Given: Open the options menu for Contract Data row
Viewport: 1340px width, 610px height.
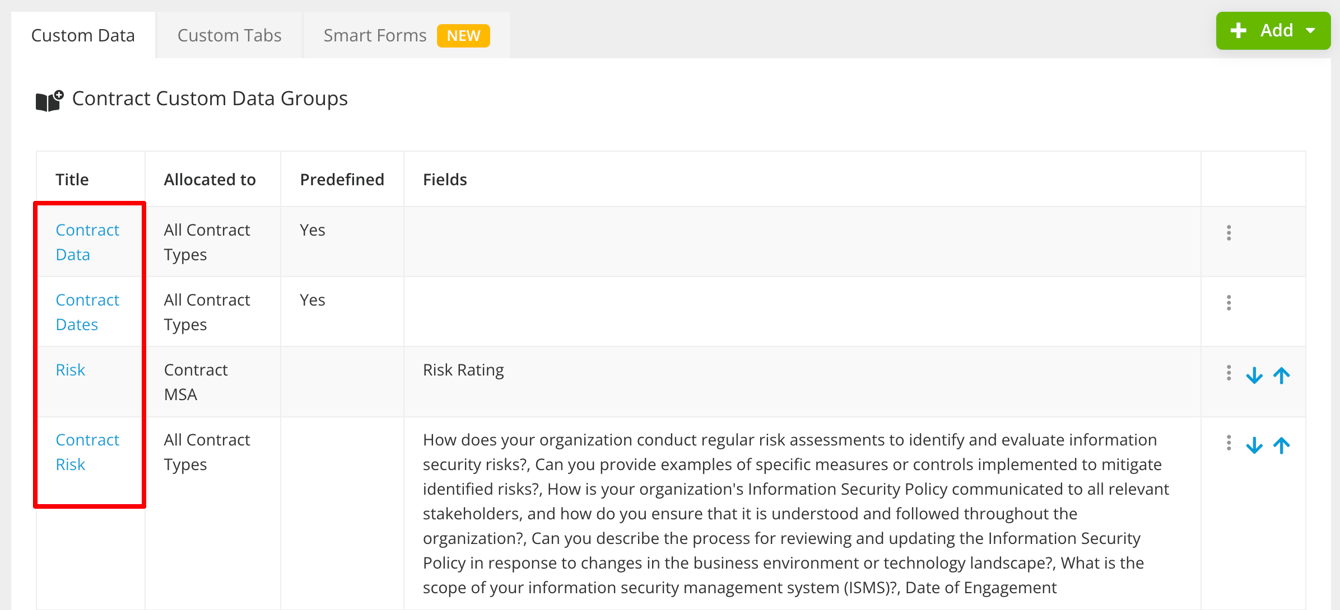Looking at the screenshot, I should [x=1228, y=233].
